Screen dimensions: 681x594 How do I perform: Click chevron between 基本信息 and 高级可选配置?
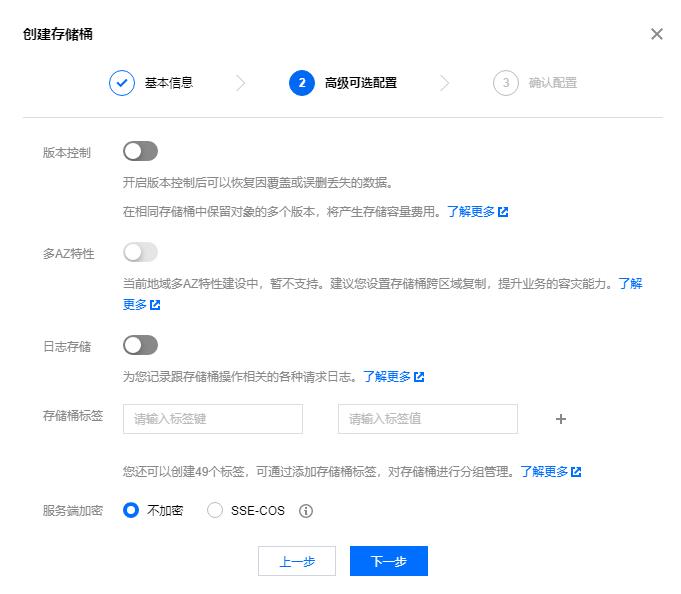point(241,82)
